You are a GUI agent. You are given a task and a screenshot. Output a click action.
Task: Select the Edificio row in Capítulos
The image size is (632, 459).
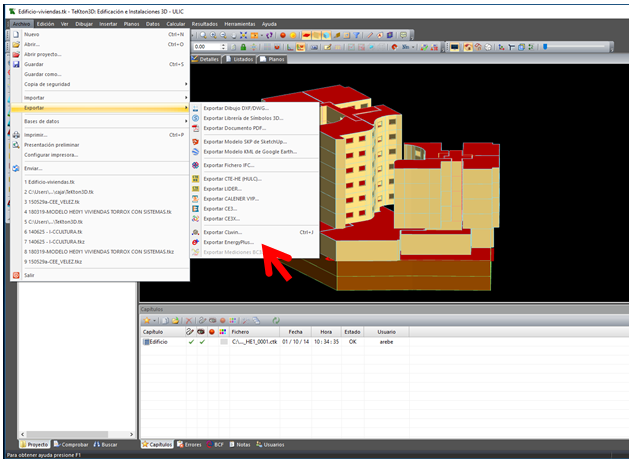[x=158, y=341]
